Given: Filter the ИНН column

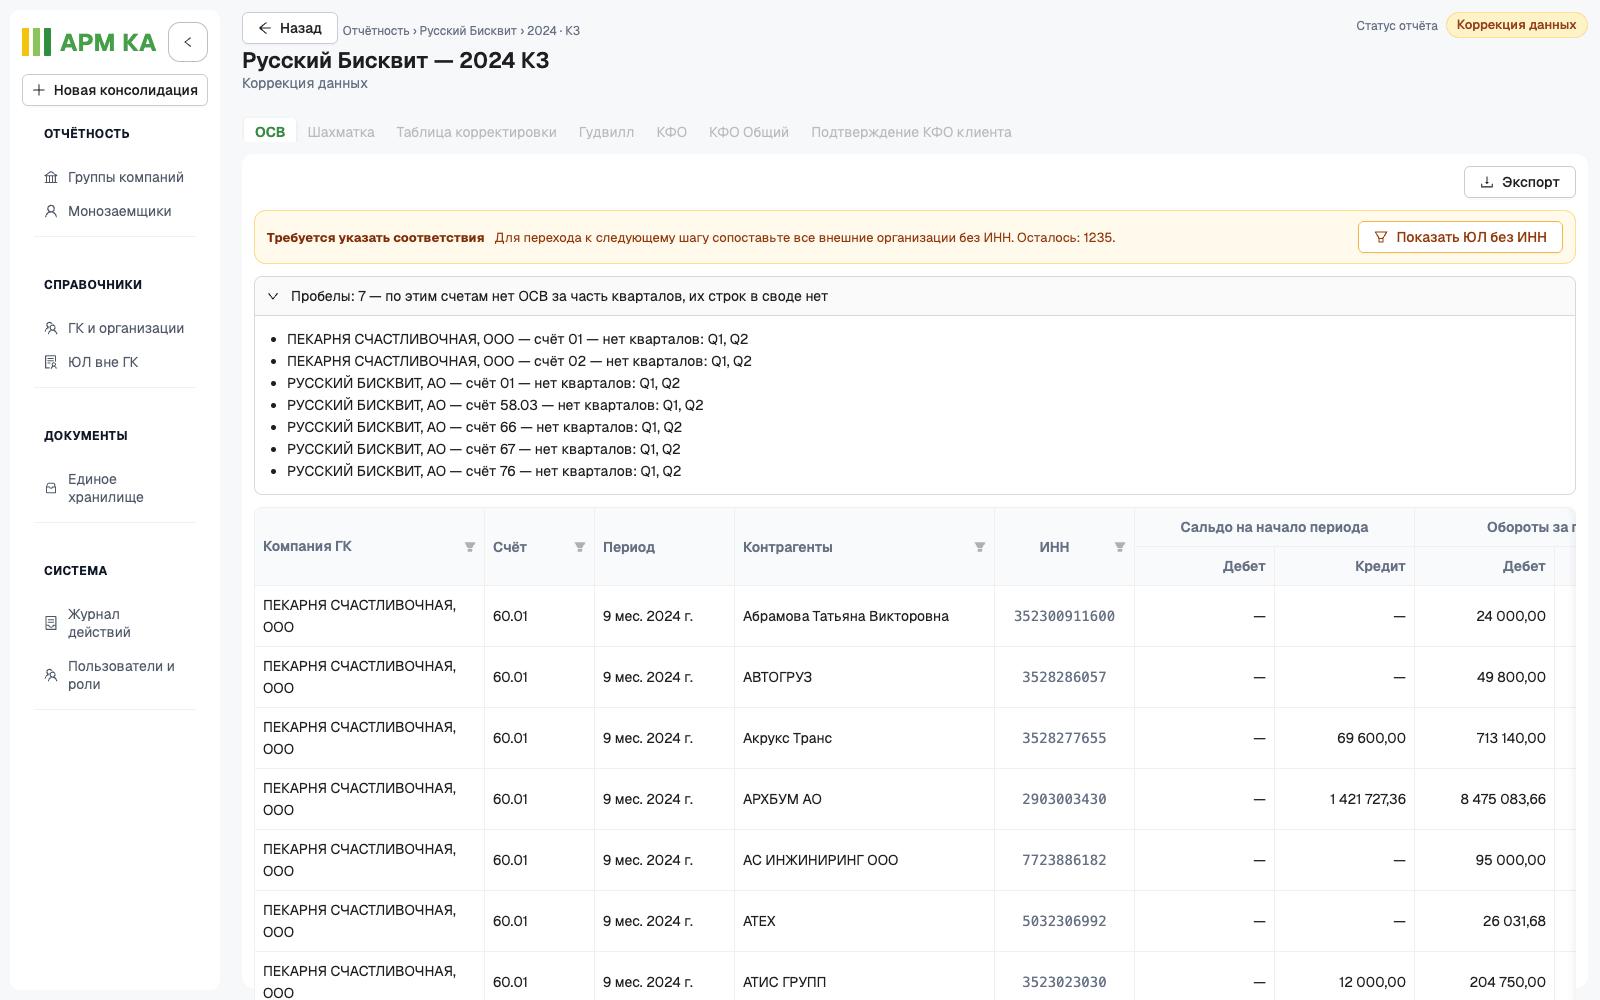Looking at the screenshot, I should click(1120, 547).
